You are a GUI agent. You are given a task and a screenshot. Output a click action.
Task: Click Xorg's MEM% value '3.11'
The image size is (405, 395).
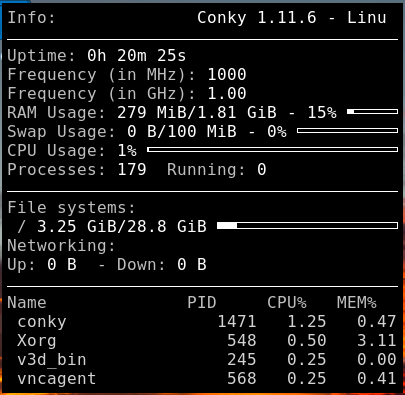(x=377, y=341)
